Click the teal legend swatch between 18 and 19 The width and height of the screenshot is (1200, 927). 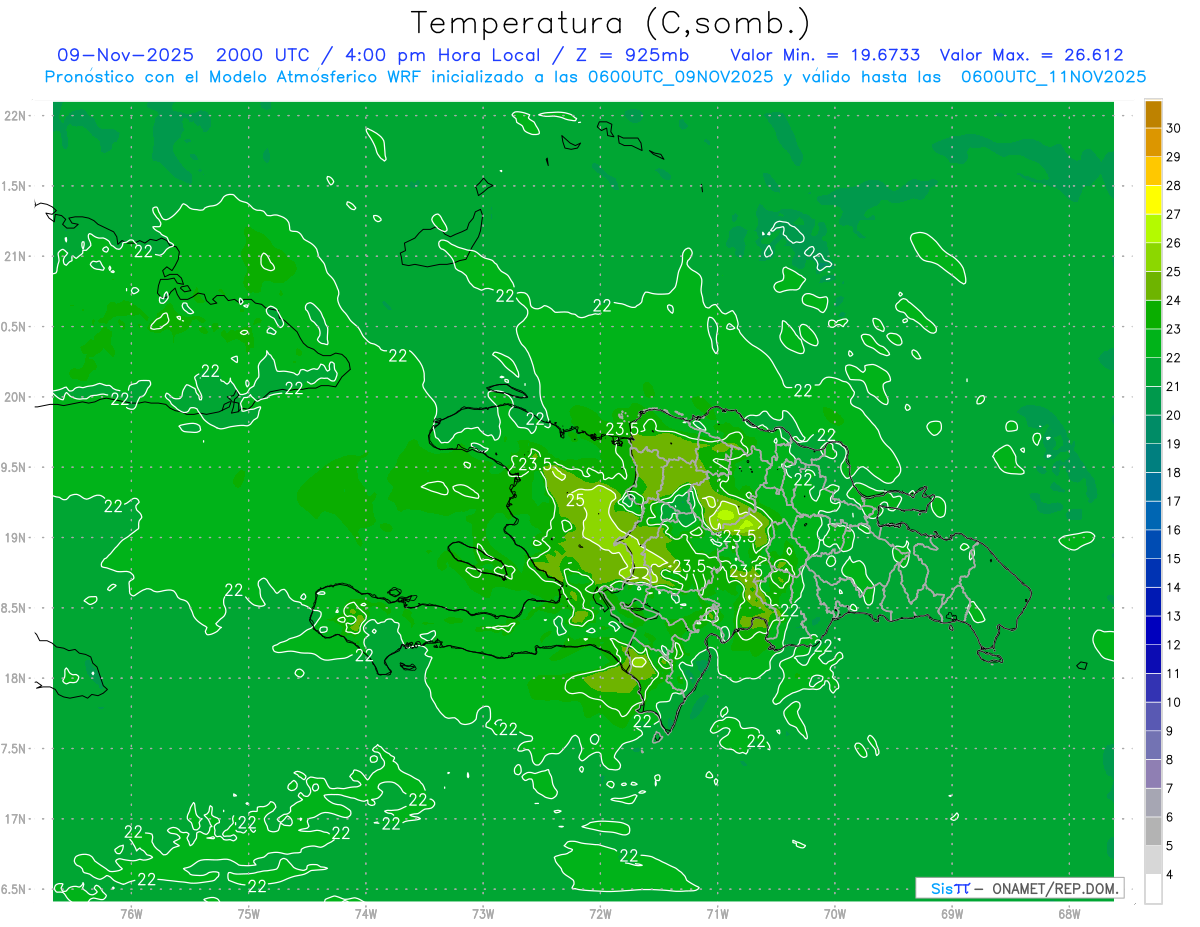pos(1153,458)
